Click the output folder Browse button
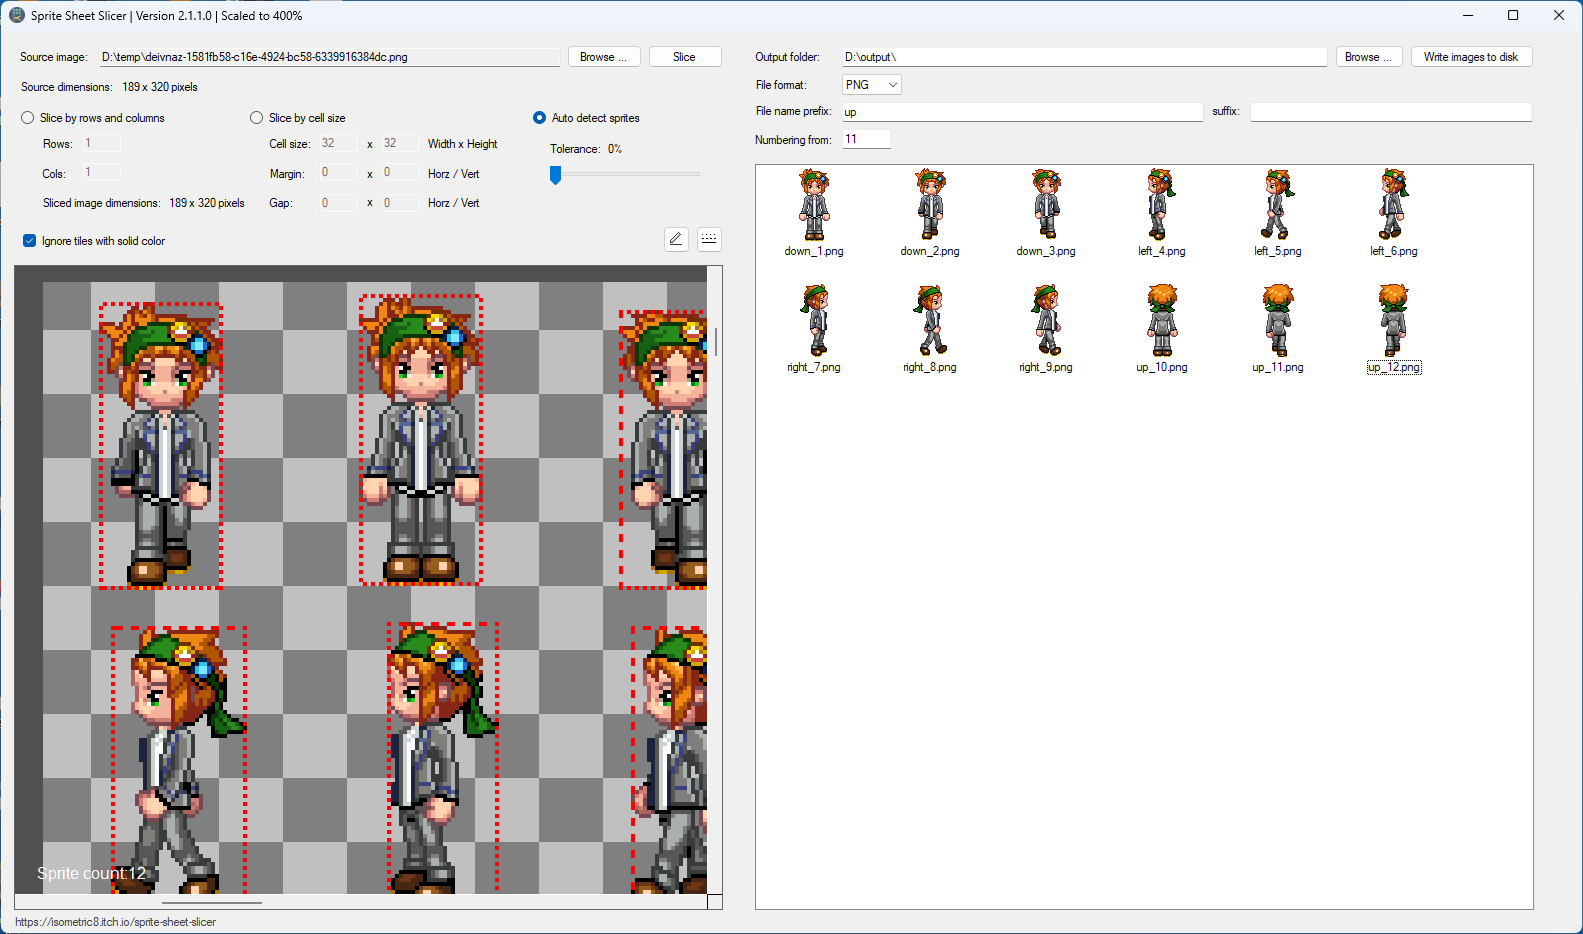This screenshot has width=1583, height=934. [x=1369, y=57]
